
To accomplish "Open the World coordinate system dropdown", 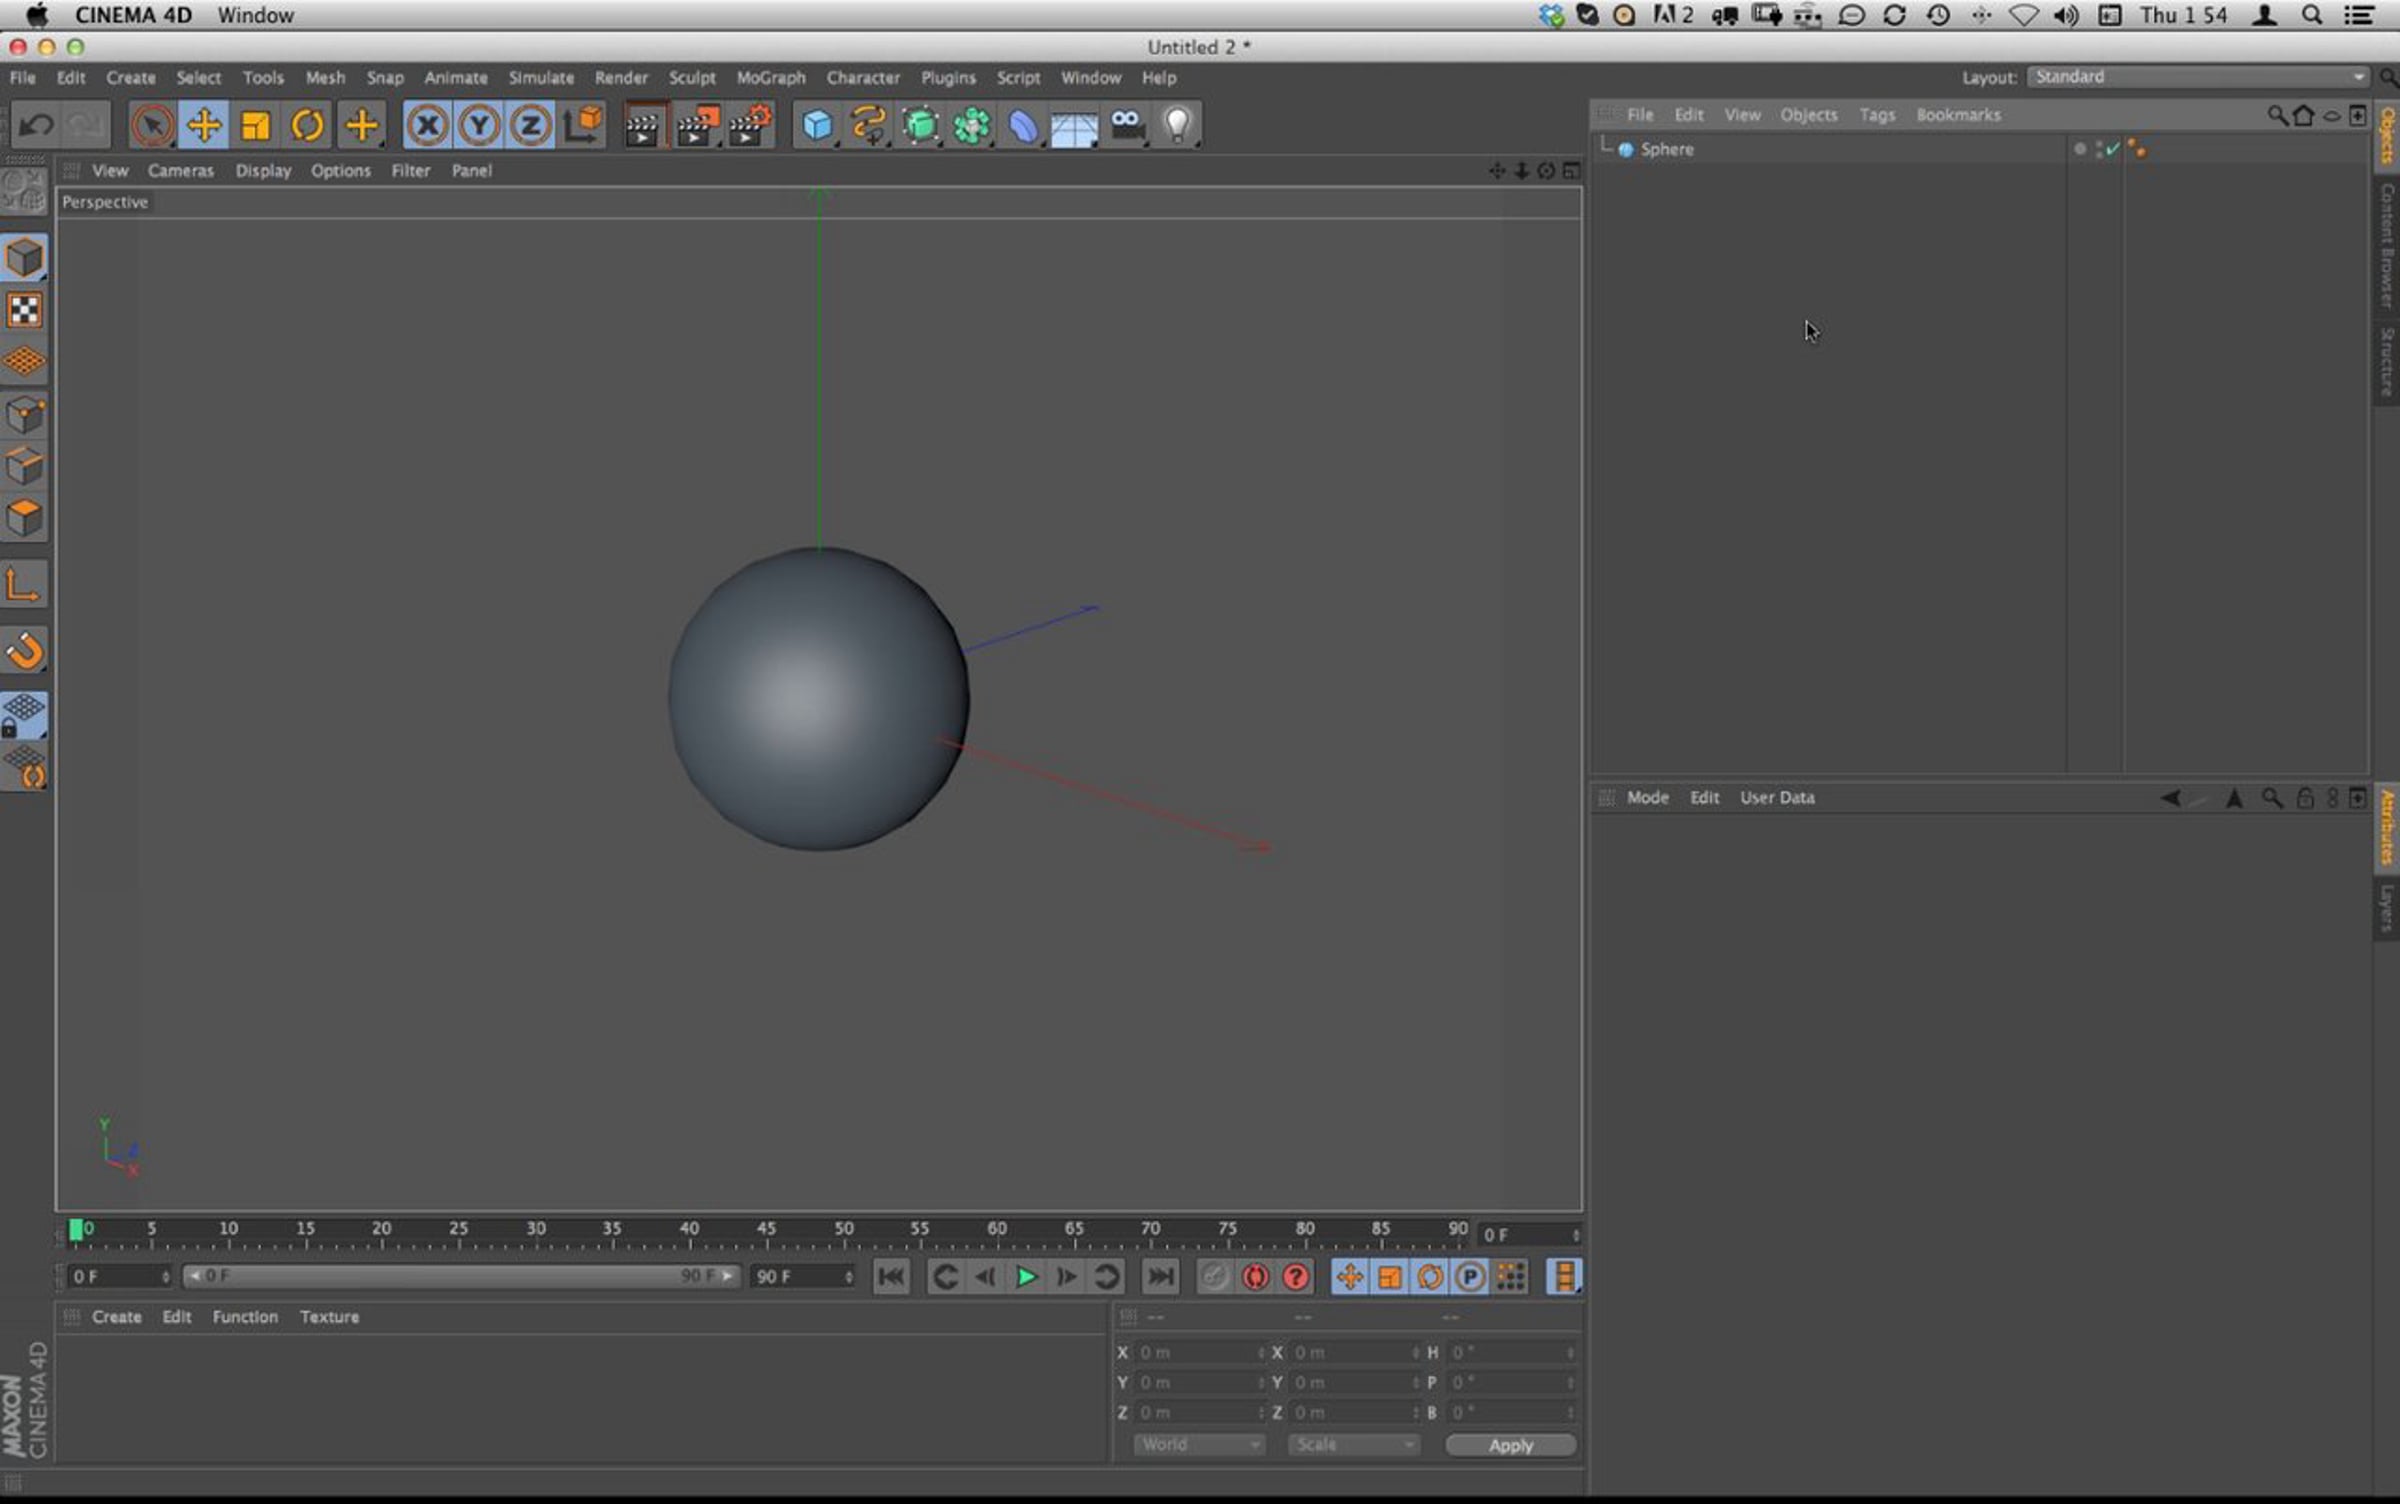I will [1199, 1444].
